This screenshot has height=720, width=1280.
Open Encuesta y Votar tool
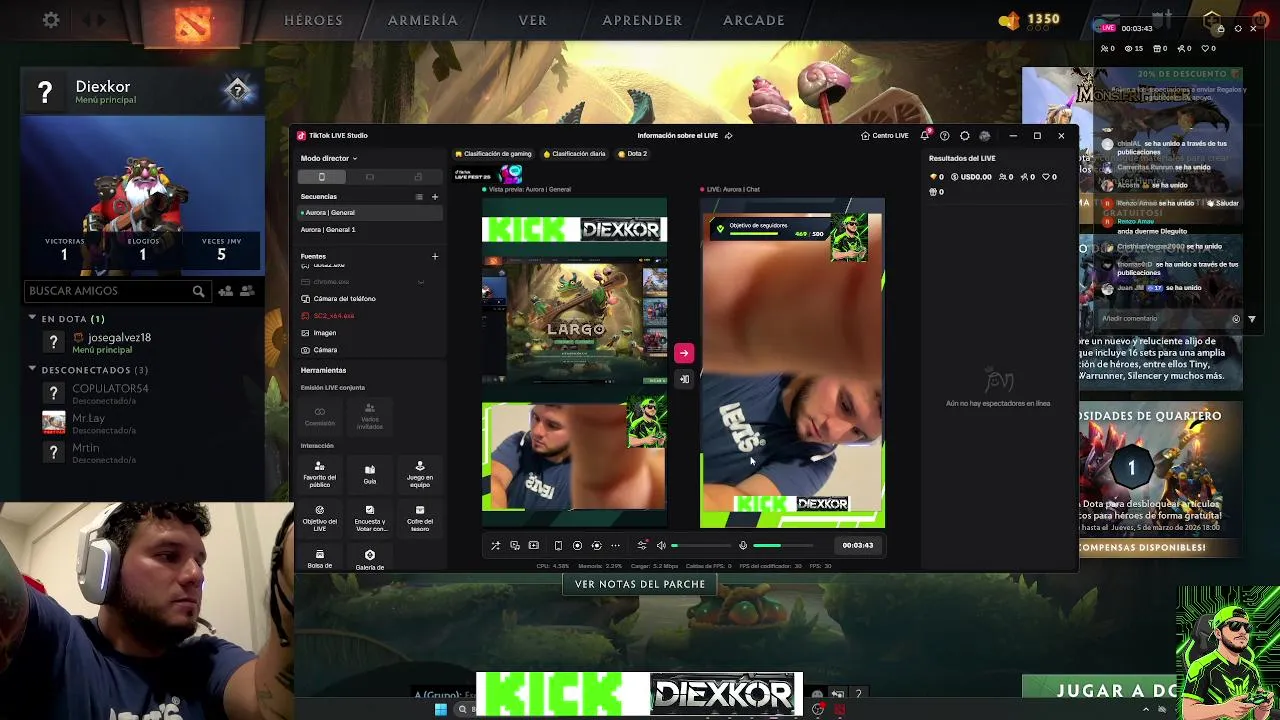pos(370,518)
